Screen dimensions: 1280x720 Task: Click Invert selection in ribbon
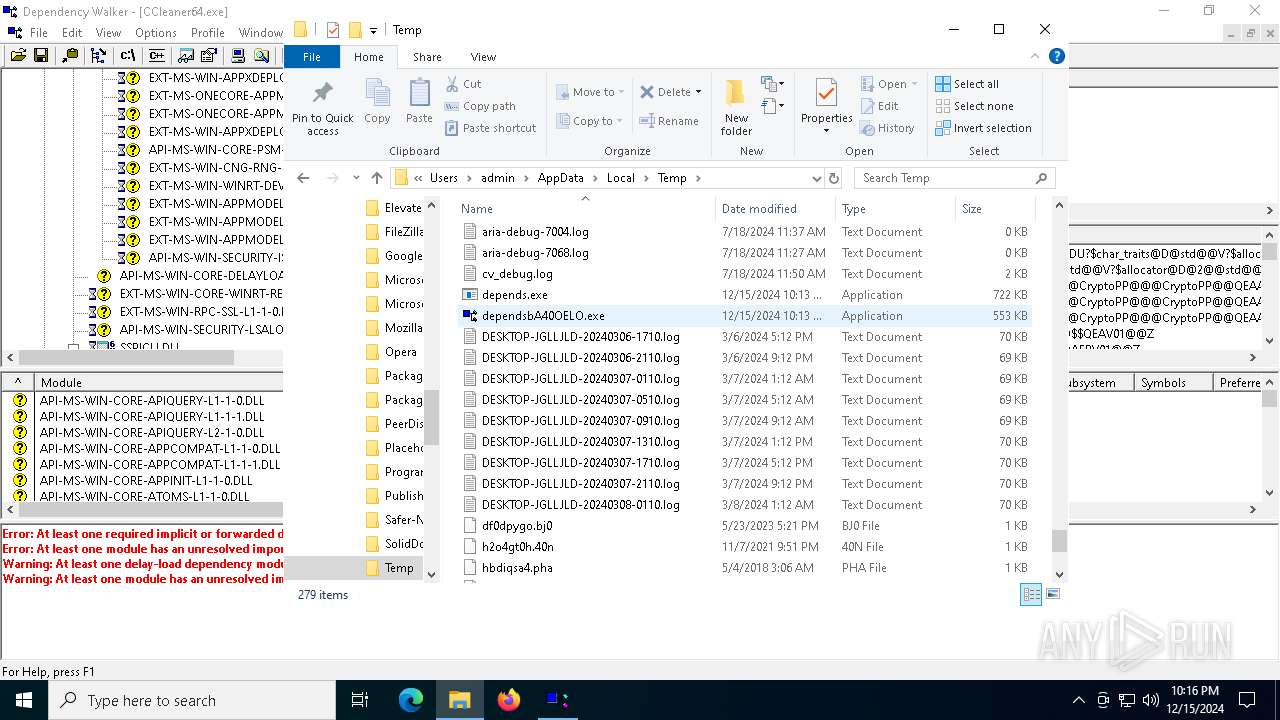point(983,128)
